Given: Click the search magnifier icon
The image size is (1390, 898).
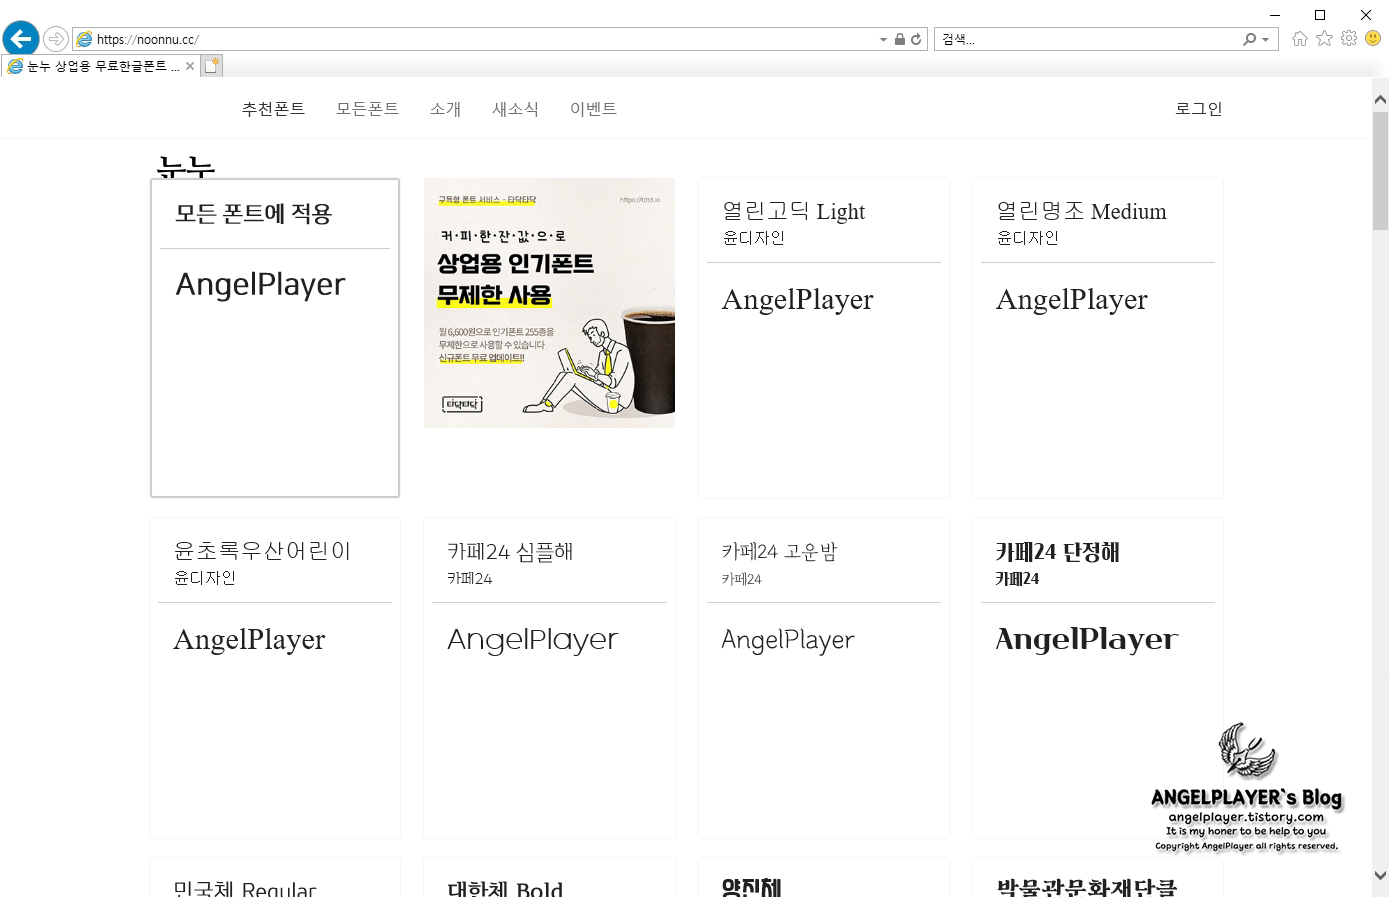Looking at the screenshot, I should [1249, 39].
